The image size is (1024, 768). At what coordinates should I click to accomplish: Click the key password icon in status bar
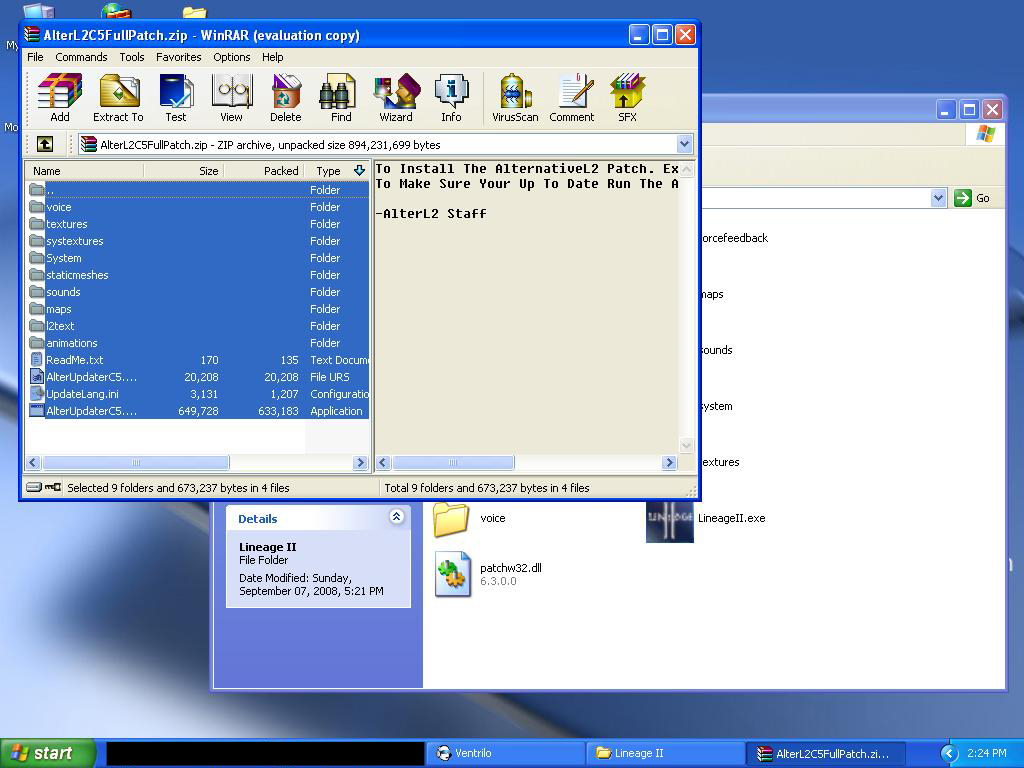click(x=53, y=487)
